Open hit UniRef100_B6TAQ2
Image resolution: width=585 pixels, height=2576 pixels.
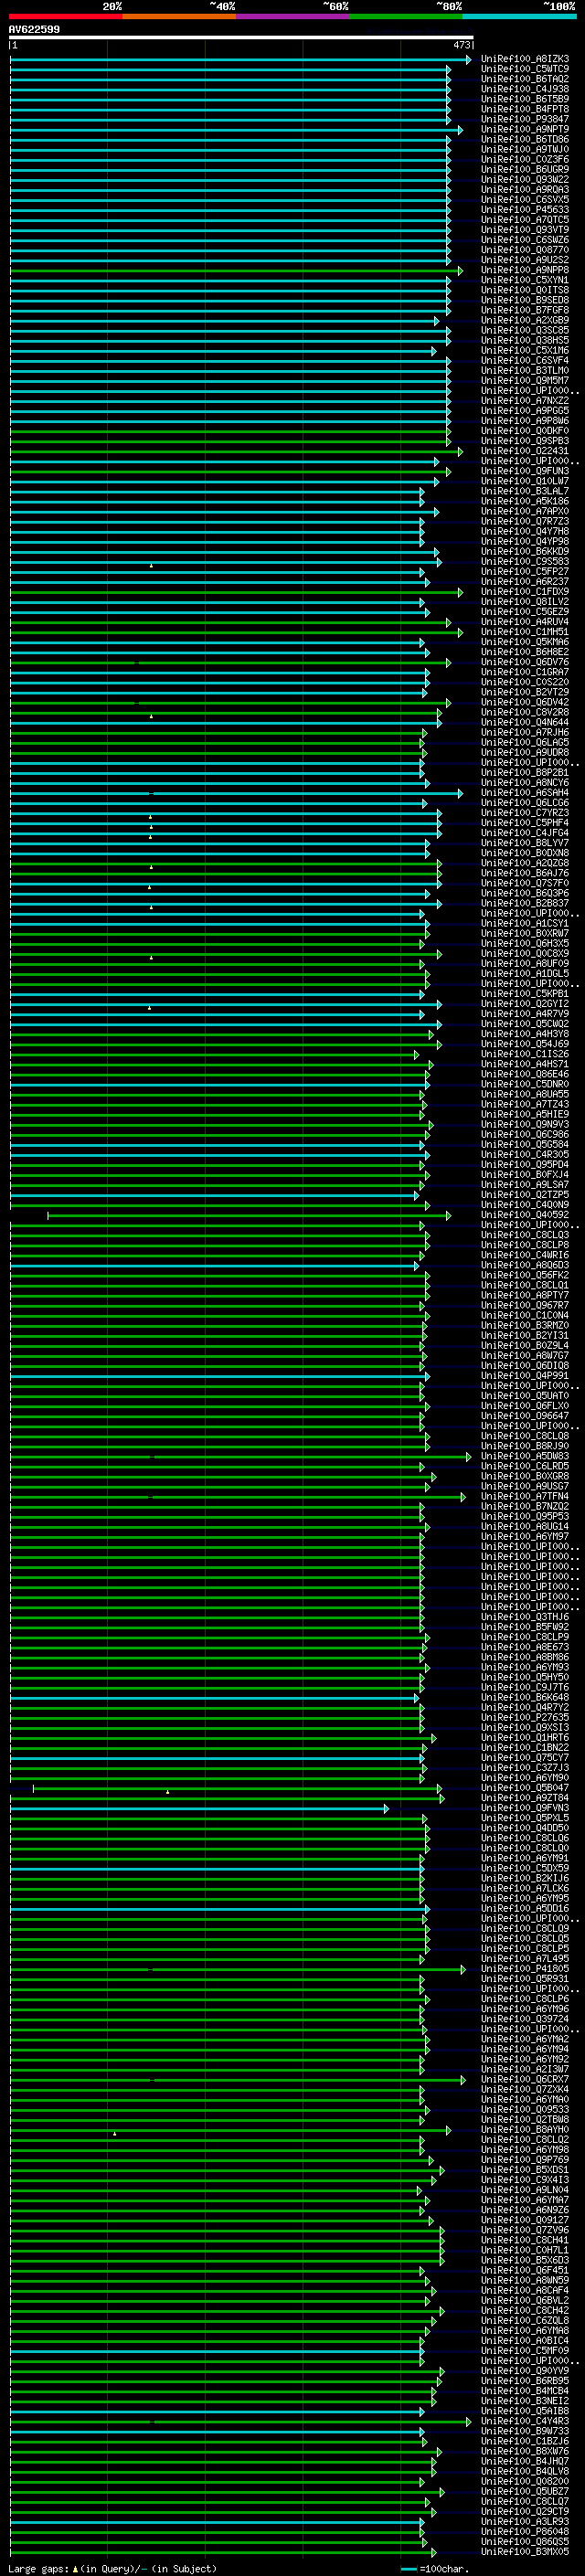point(525,79)
